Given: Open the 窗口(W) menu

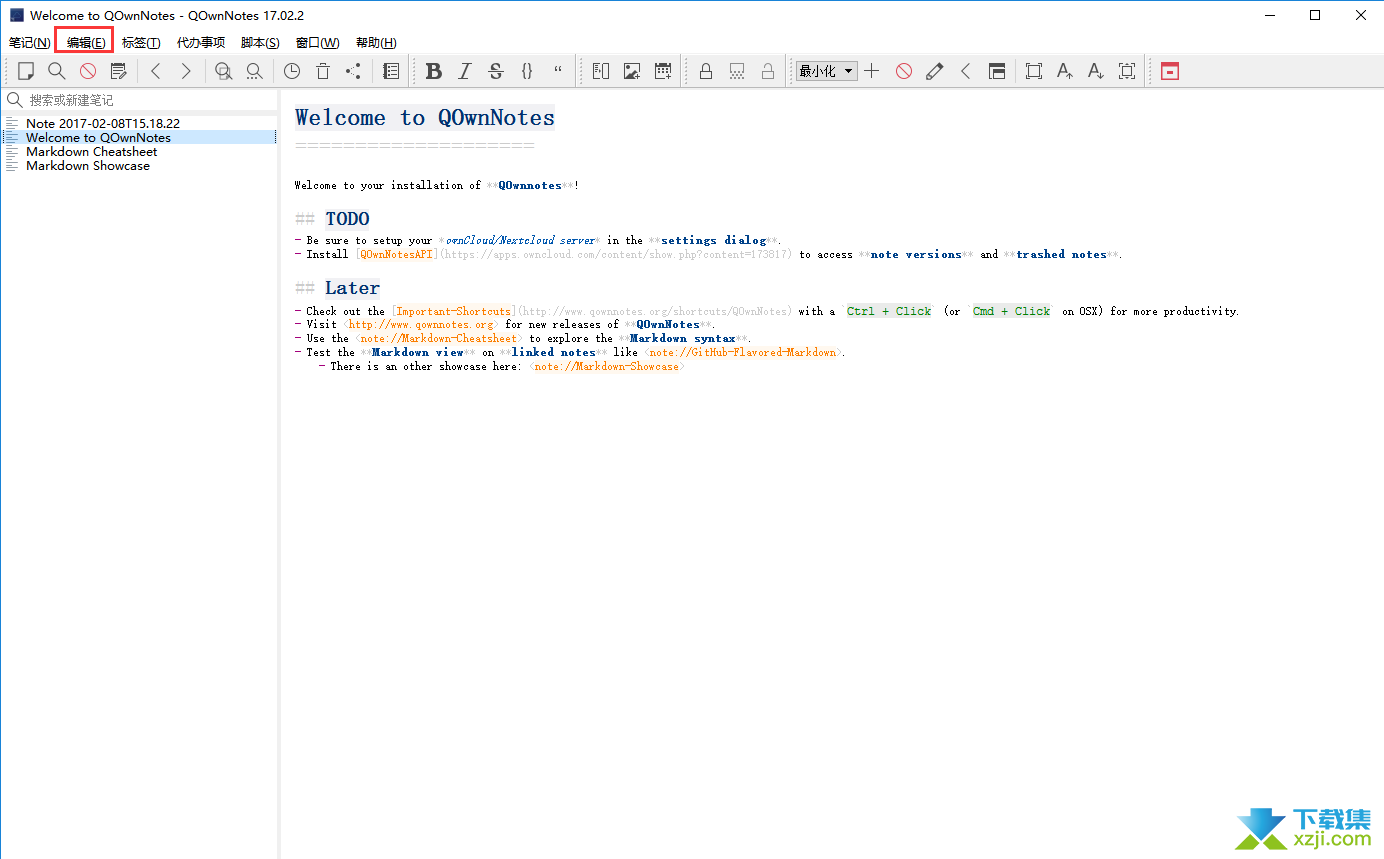Looking at the screenshot, I should 317,43.
